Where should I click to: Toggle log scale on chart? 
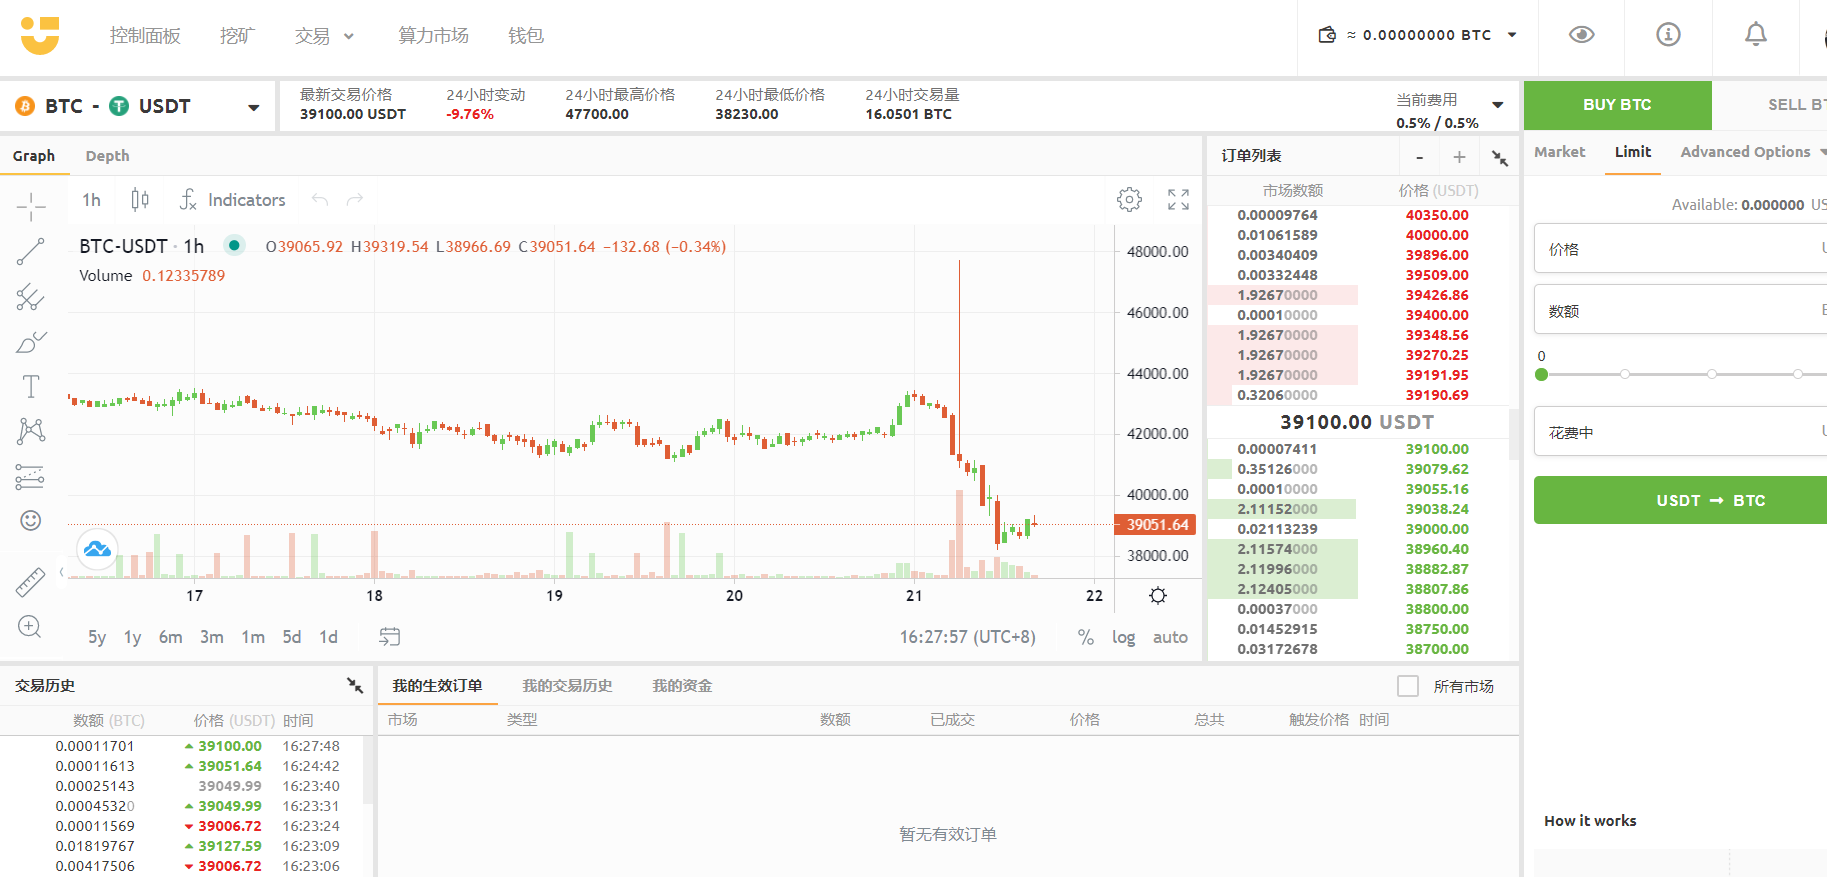[x=1123, y=637]
